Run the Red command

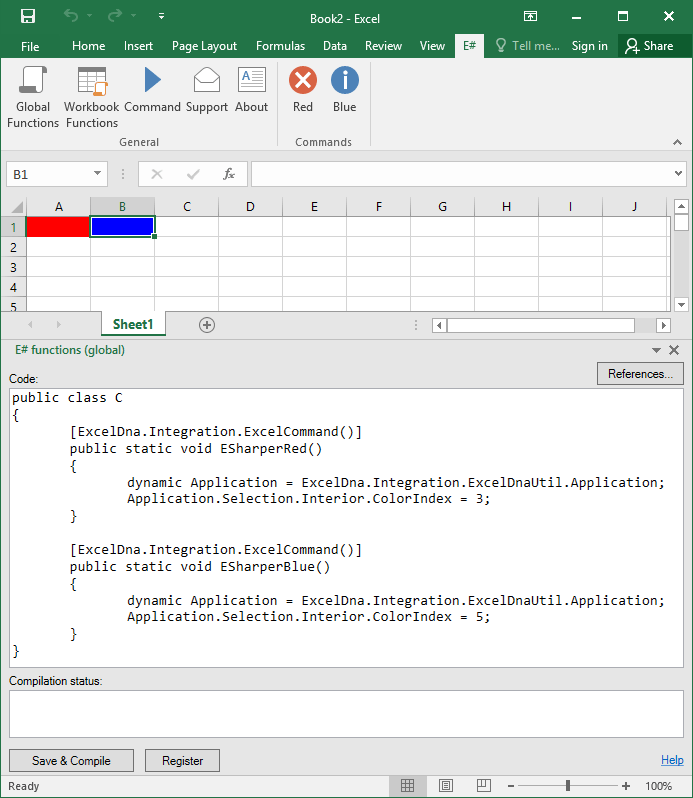click(x=303, y=90)
